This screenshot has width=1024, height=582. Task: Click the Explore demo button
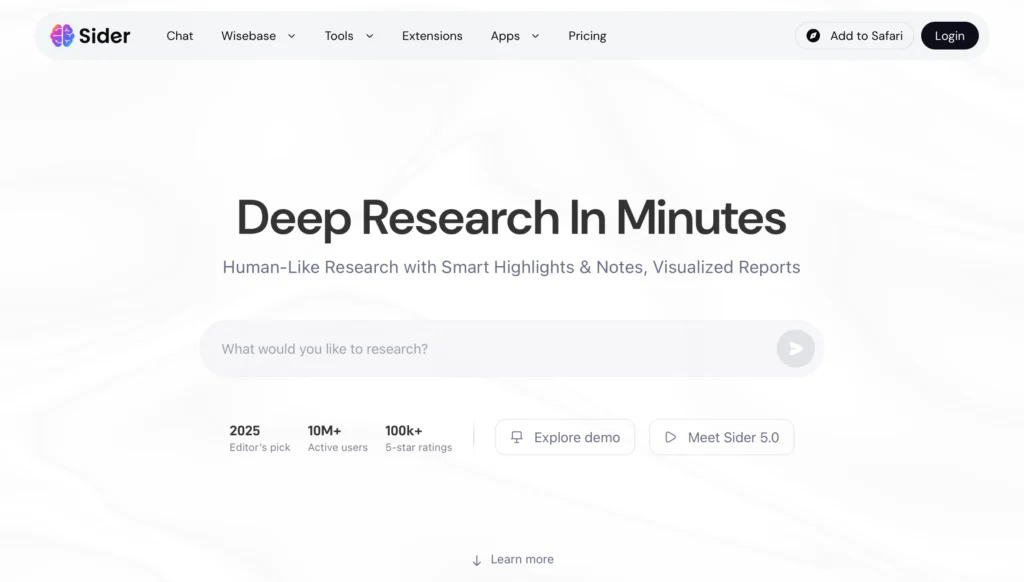565,437
